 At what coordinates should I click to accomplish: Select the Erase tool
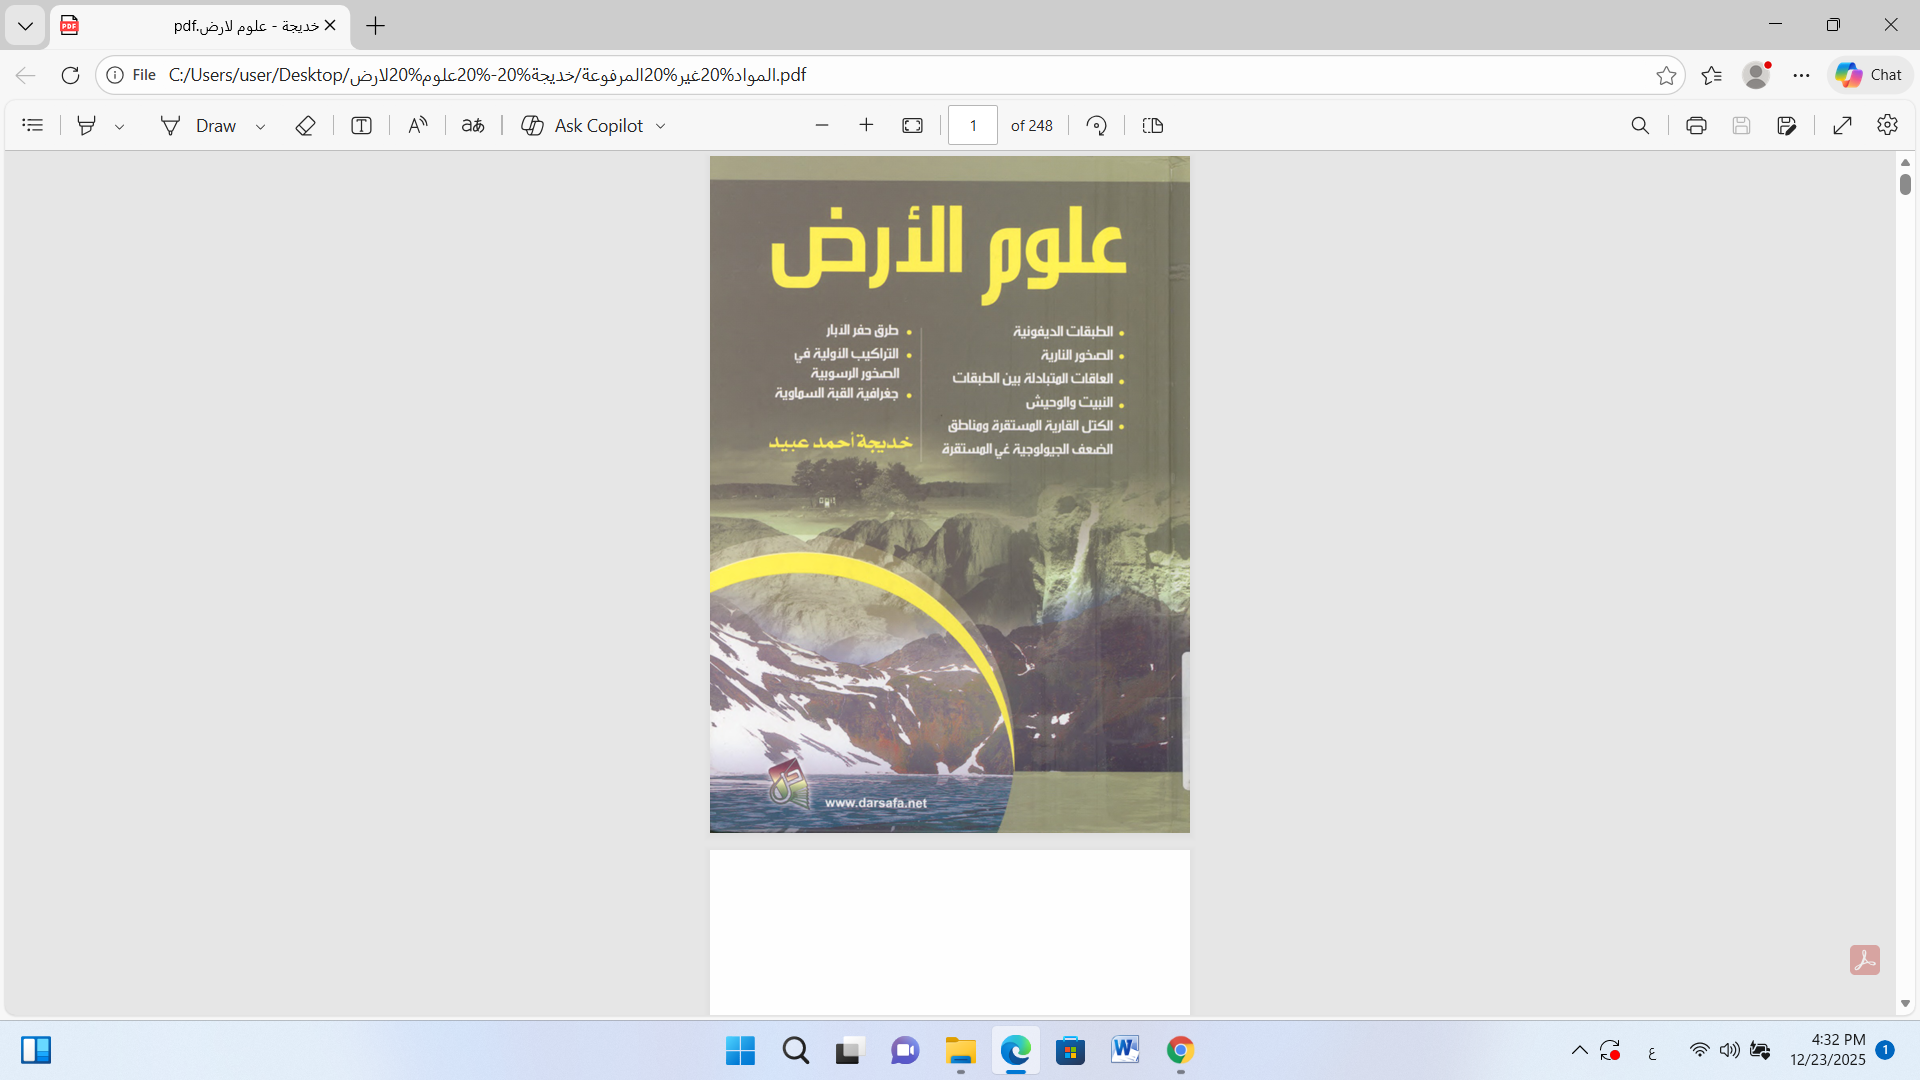306,125
